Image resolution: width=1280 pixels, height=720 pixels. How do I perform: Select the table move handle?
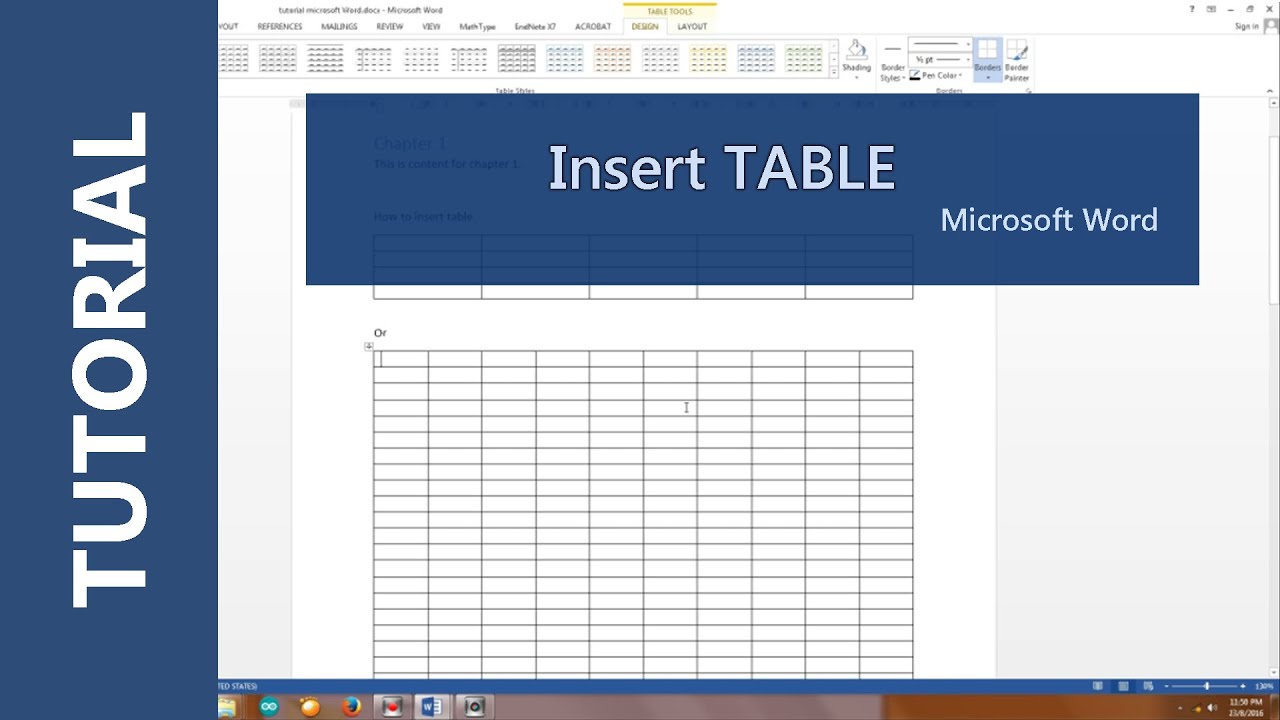pyautogui.click(x=369, y=346)
